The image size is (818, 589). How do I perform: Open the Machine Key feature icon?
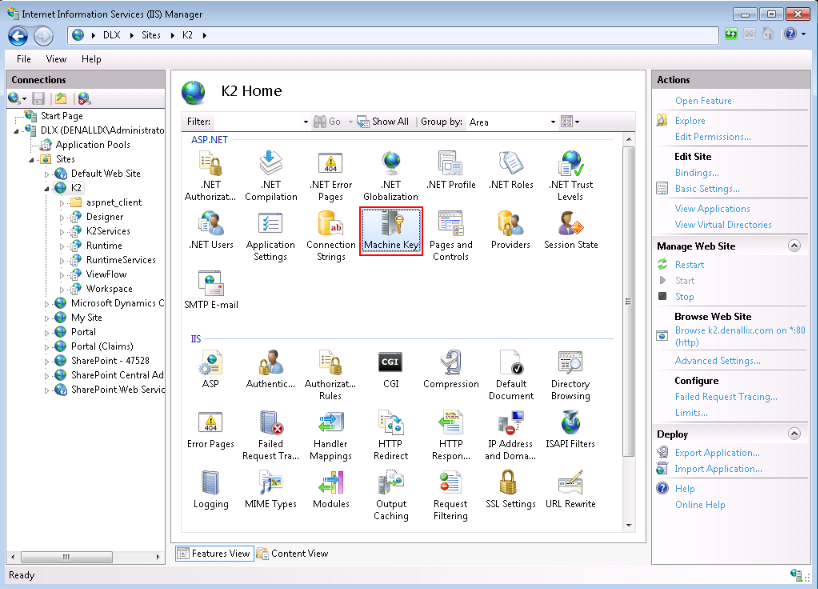[x=390, y=230]
